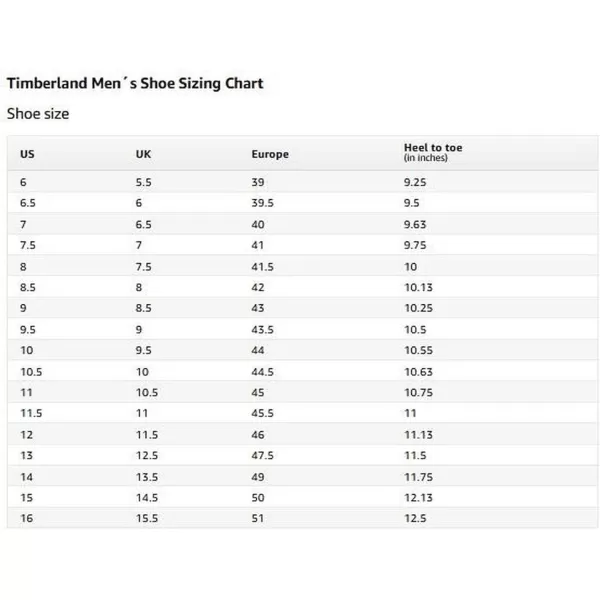Select the US size 11.5 cell

[31, 413]
